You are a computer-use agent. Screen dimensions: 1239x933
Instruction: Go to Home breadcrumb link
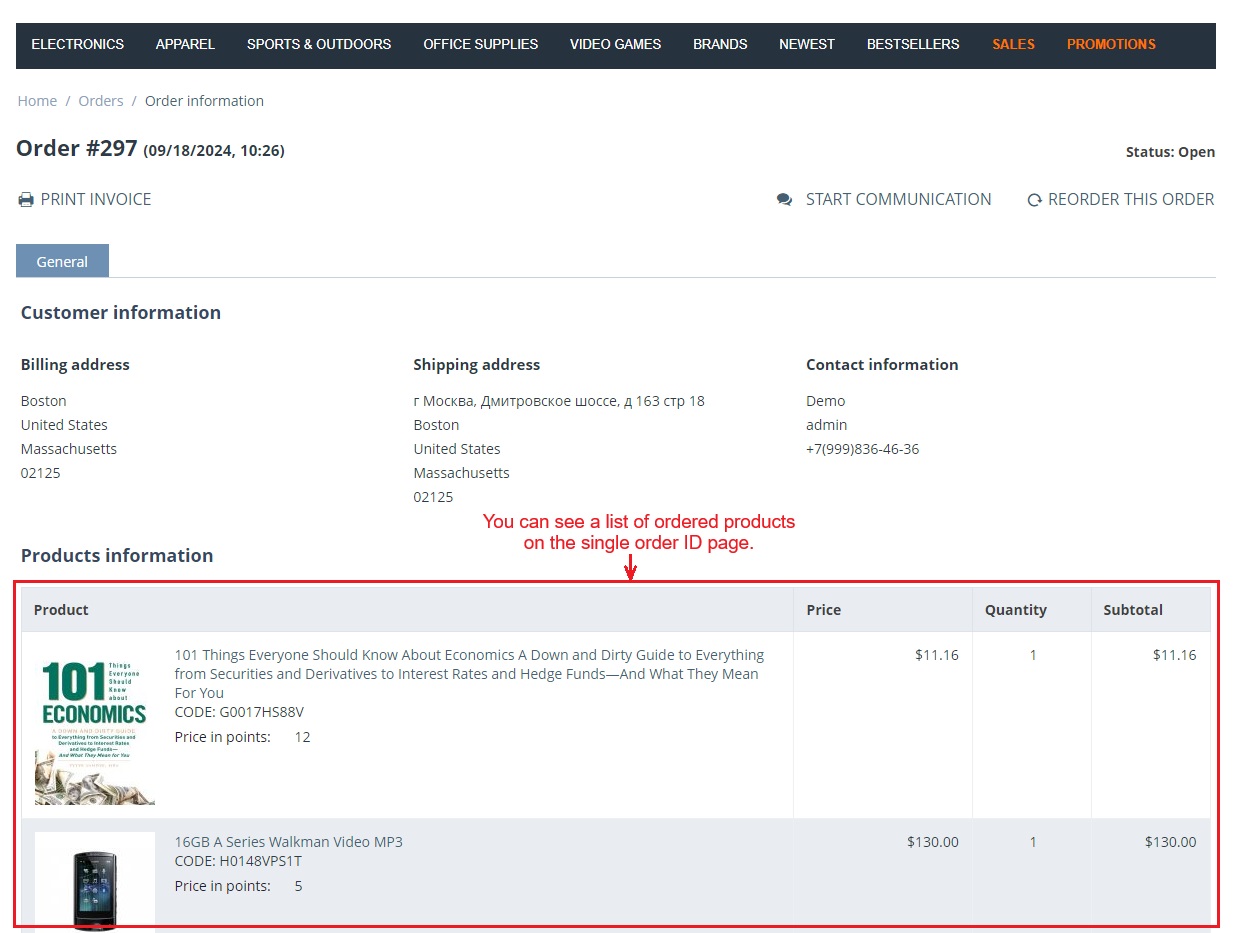pos(37,101)
